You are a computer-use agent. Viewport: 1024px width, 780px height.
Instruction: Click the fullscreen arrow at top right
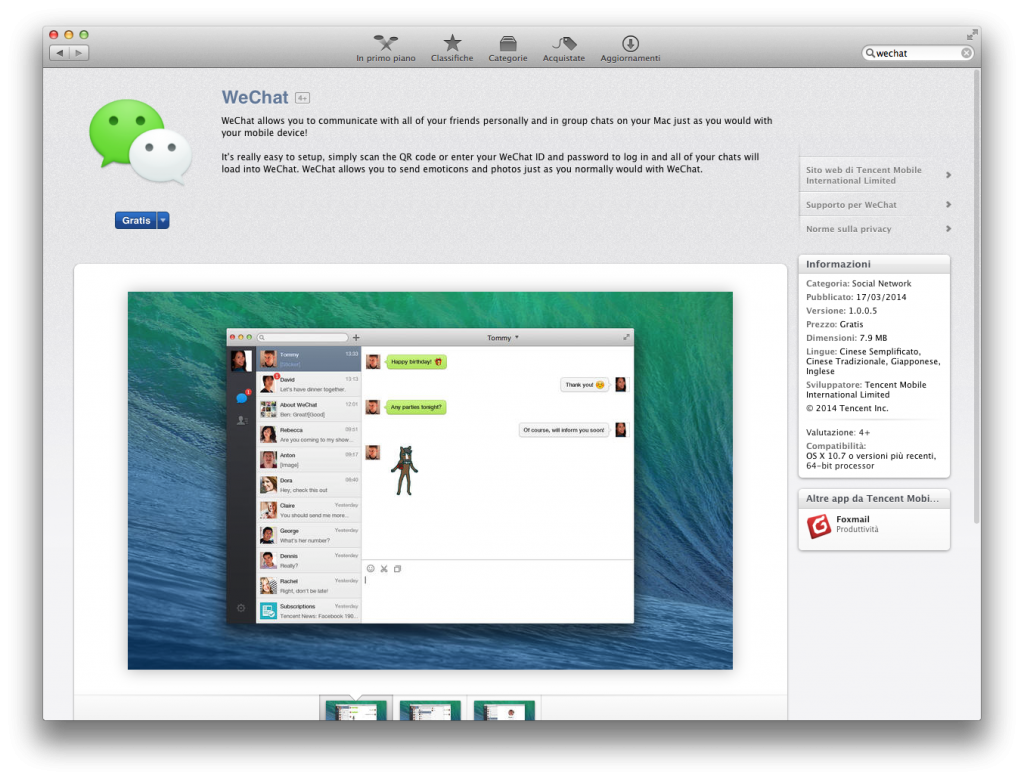[x=971, y=33]
